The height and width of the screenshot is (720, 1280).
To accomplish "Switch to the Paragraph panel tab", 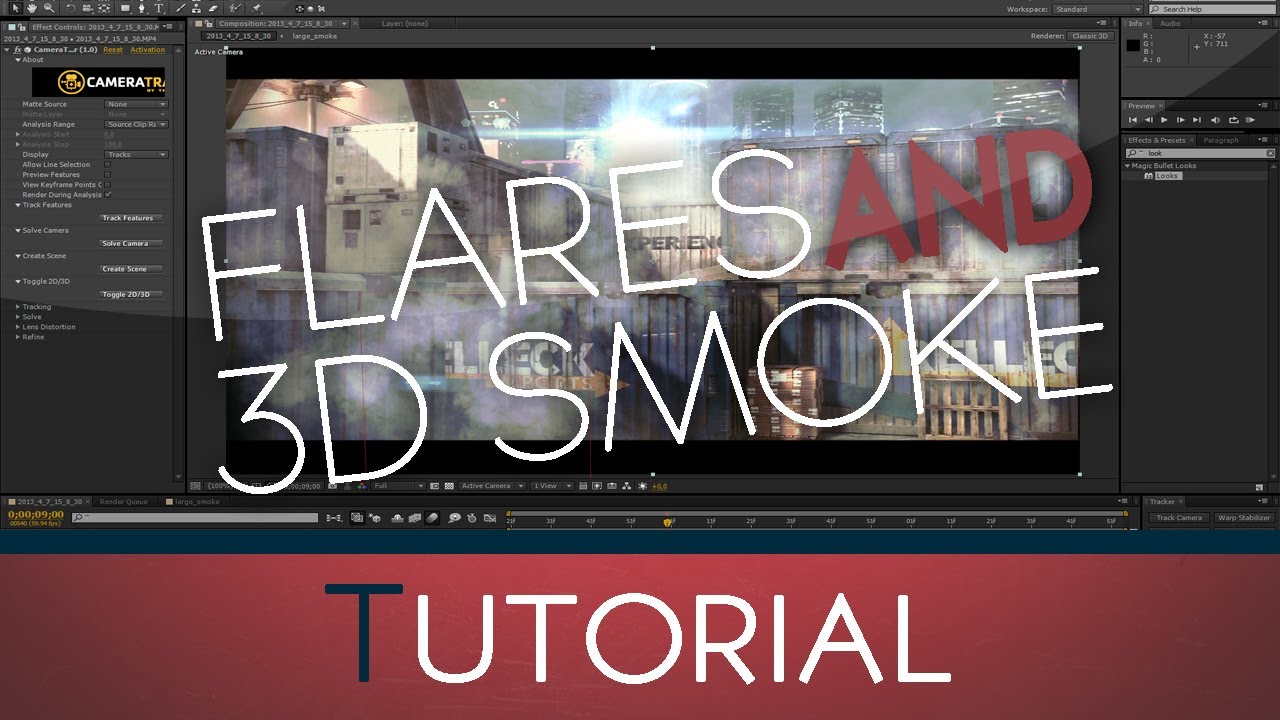I will coord(1221,140).
